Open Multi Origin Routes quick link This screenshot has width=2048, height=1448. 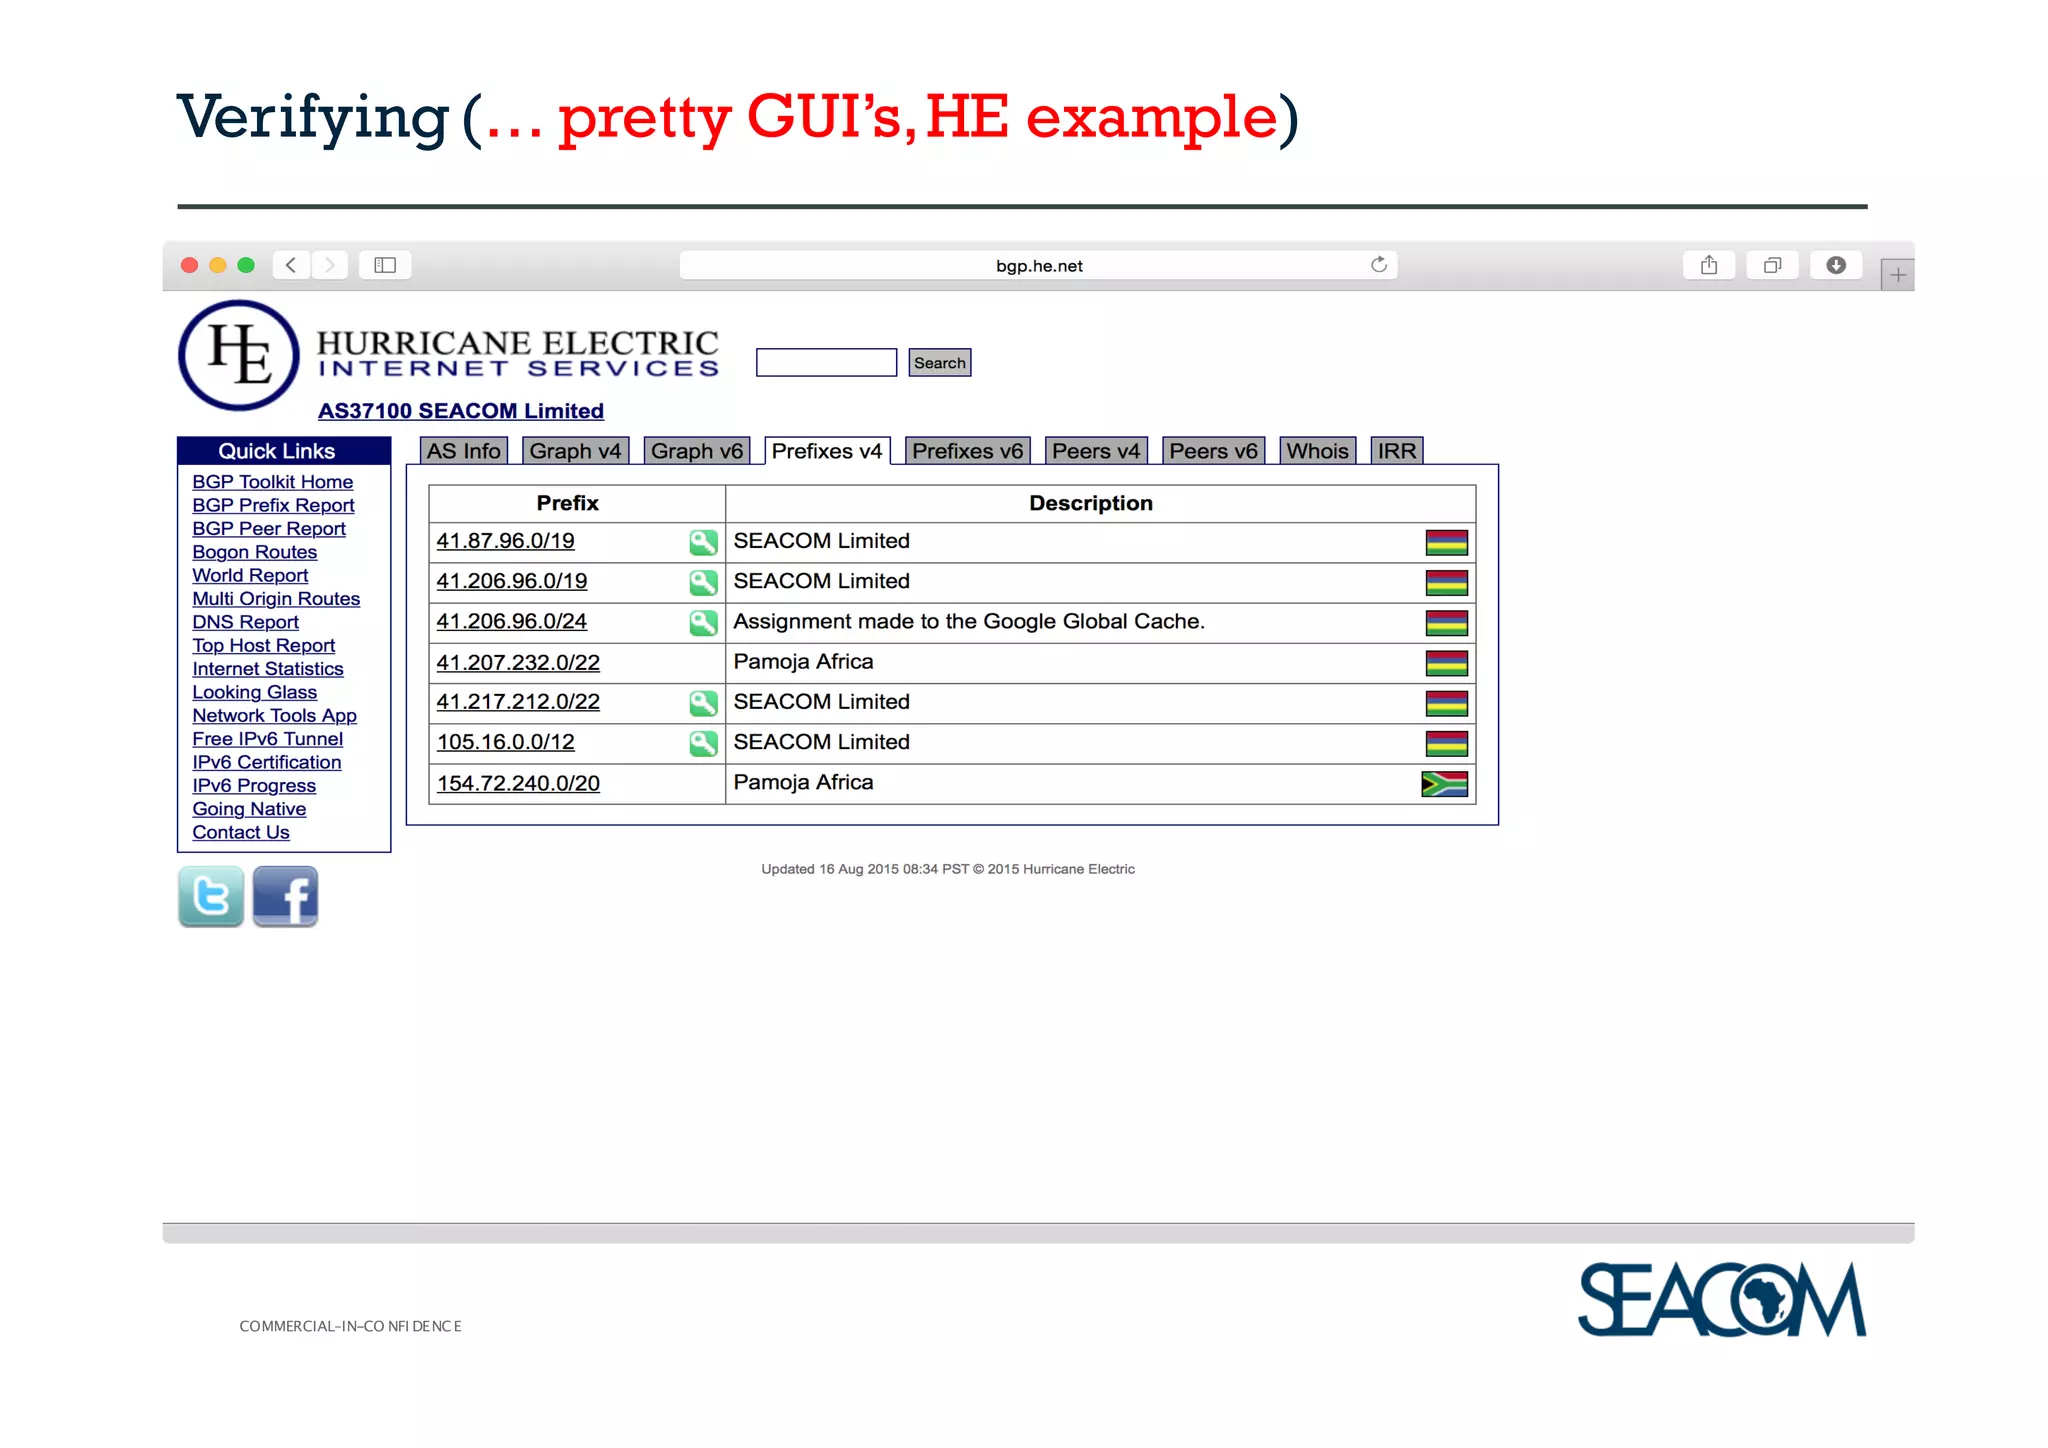pyautogui.click(x=276, y=598)
